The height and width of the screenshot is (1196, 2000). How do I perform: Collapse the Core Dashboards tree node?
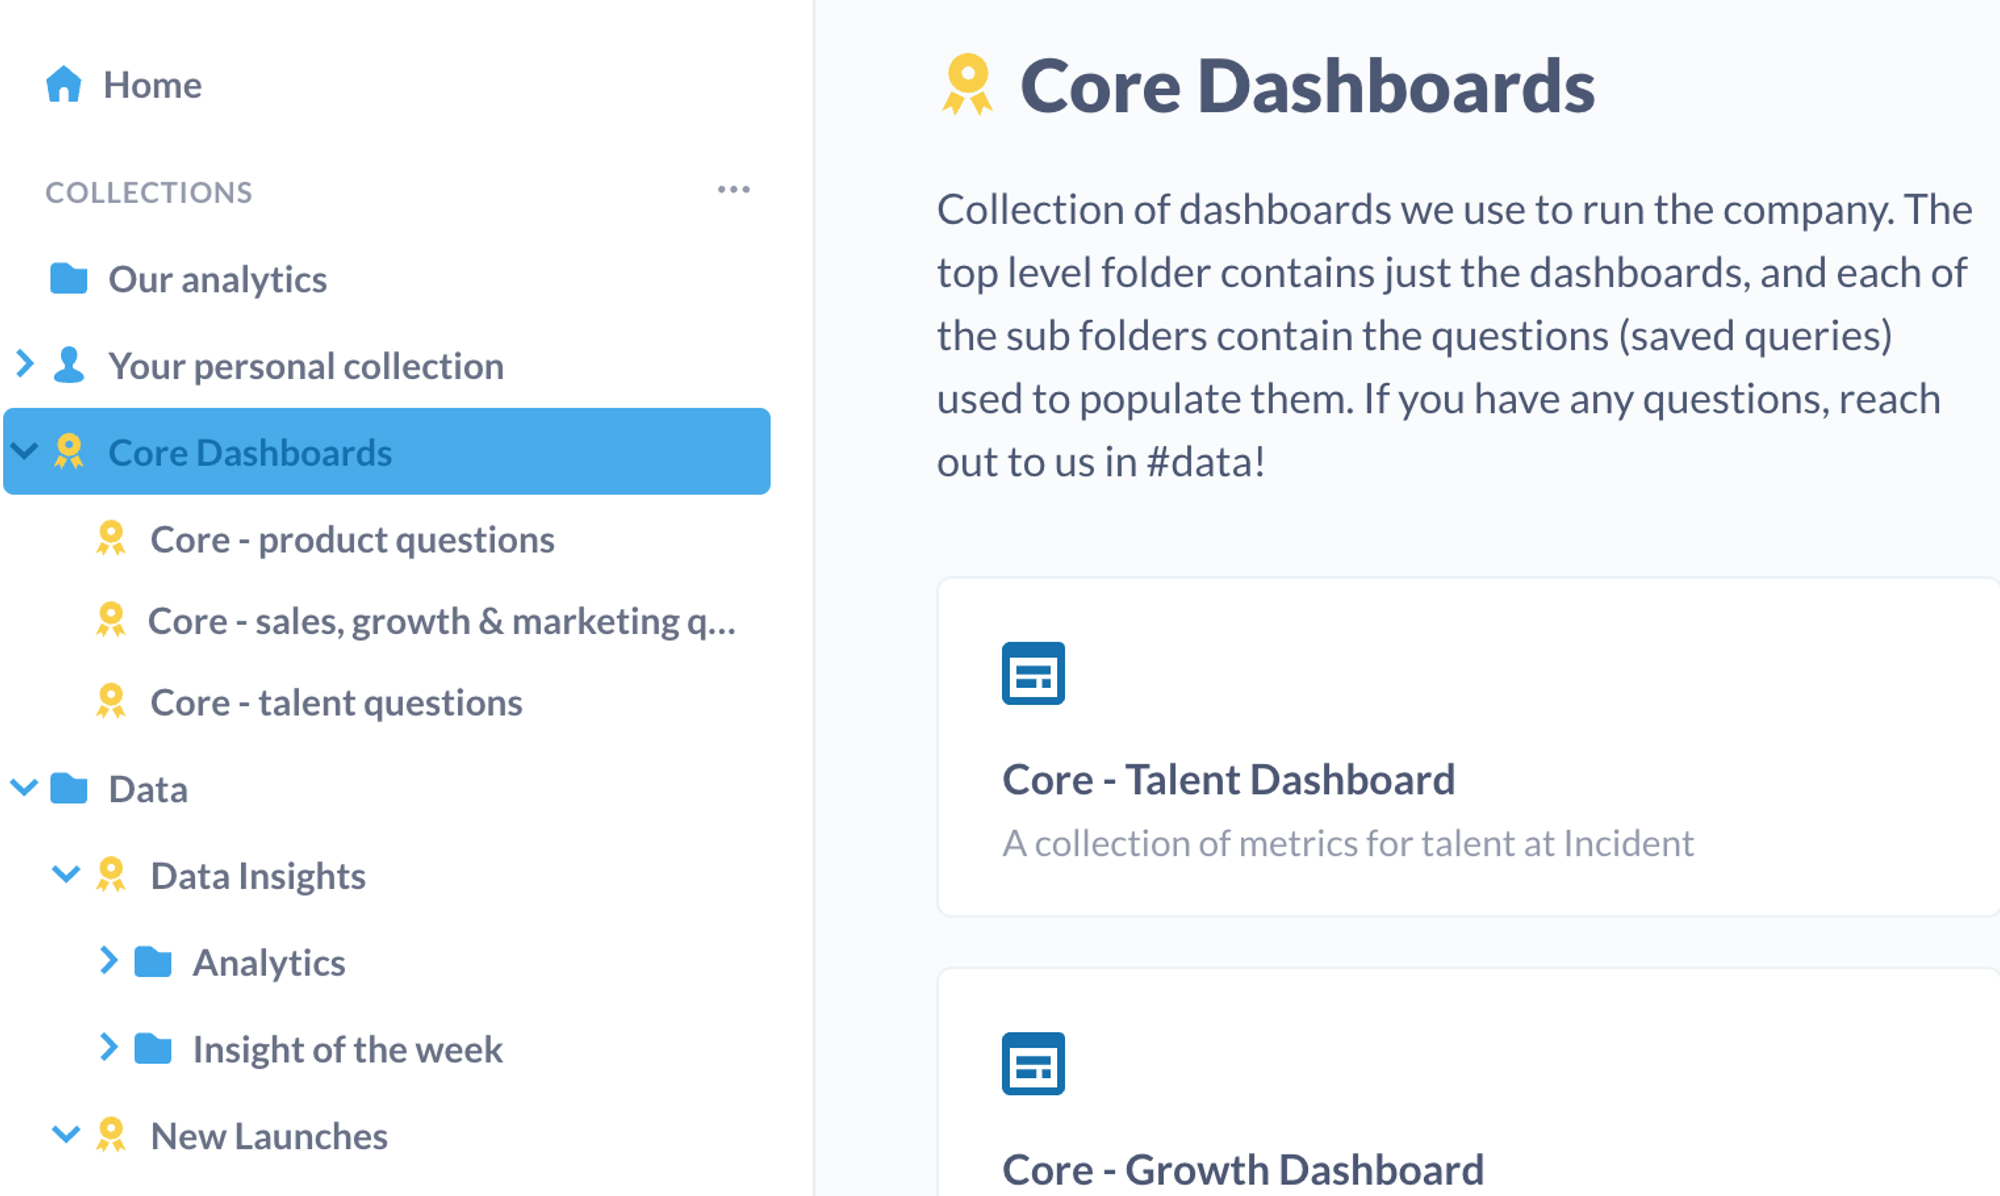point(25,452)
